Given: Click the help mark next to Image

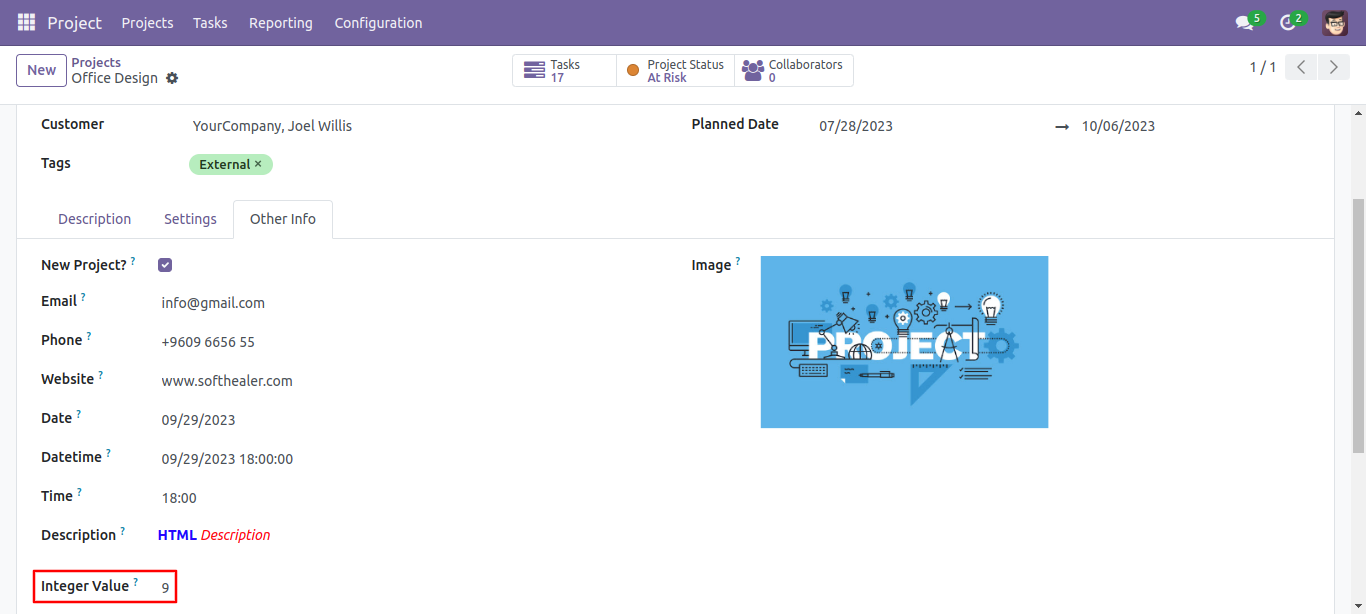Looking at the screenshot, I should coord(738,261).
